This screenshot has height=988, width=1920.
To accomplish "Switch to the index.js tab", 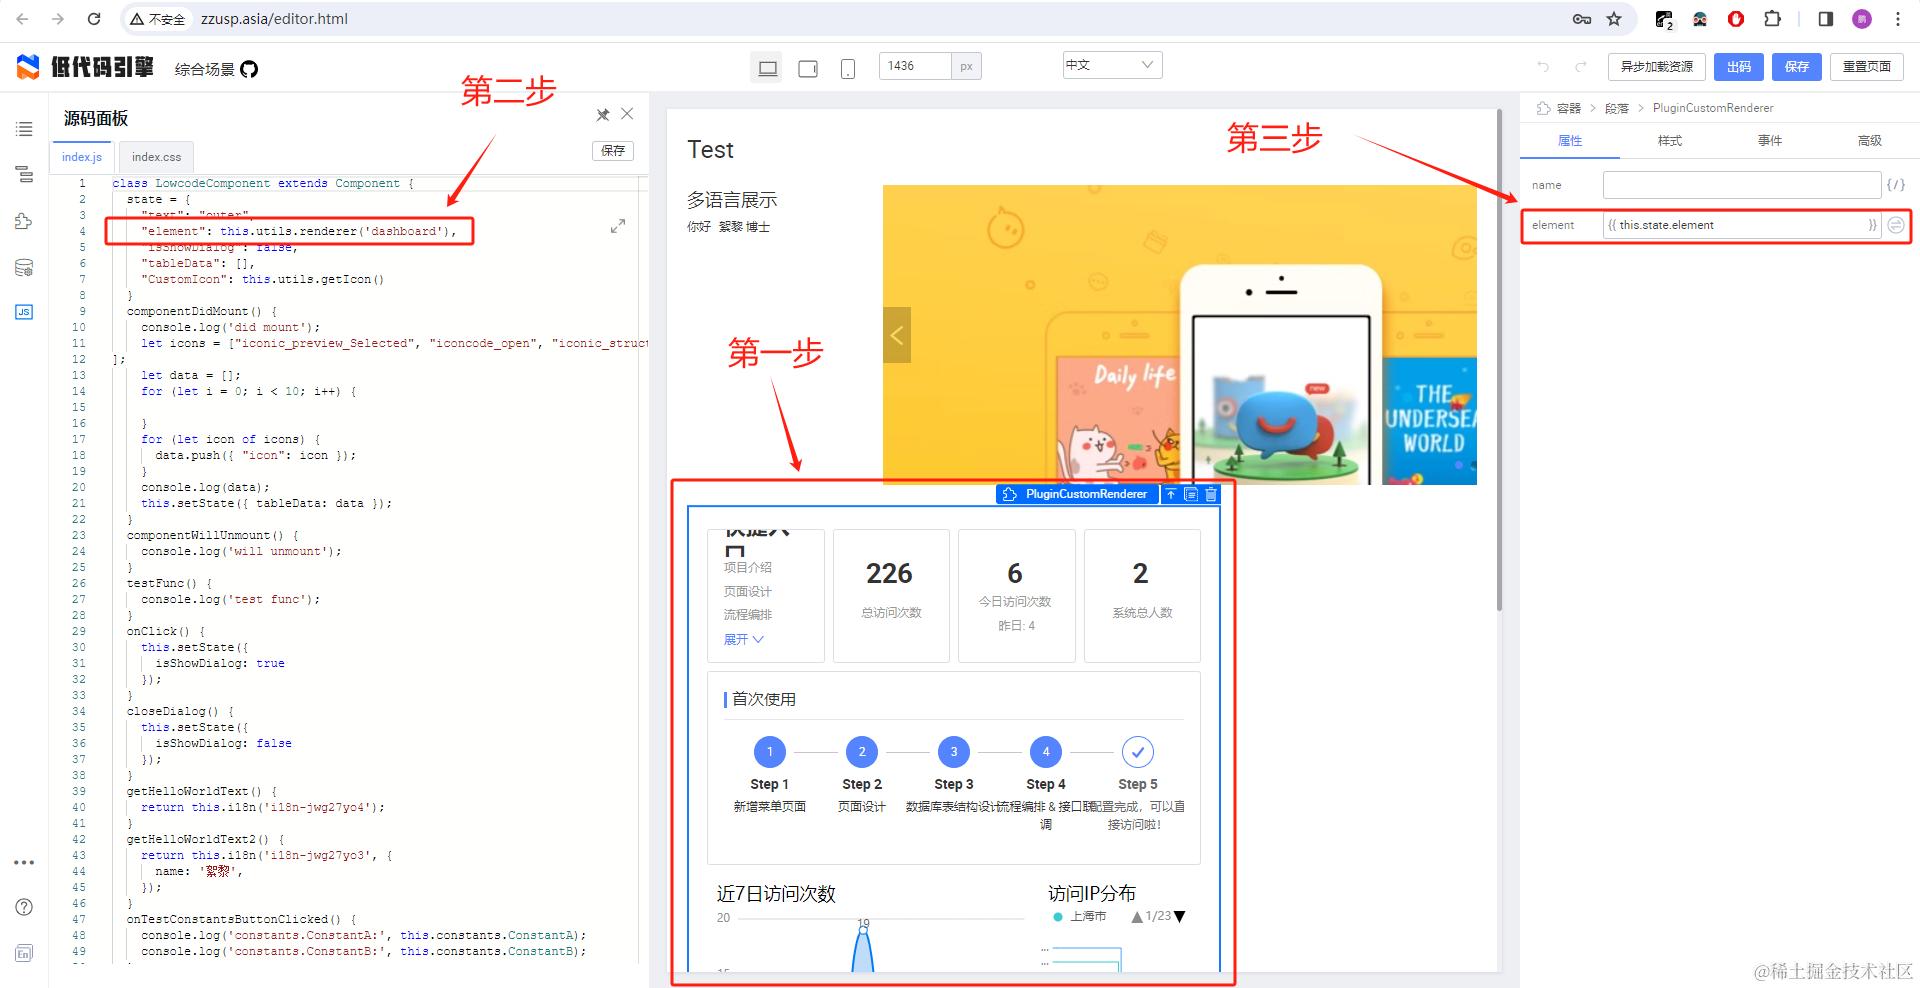I will (82, 157).
